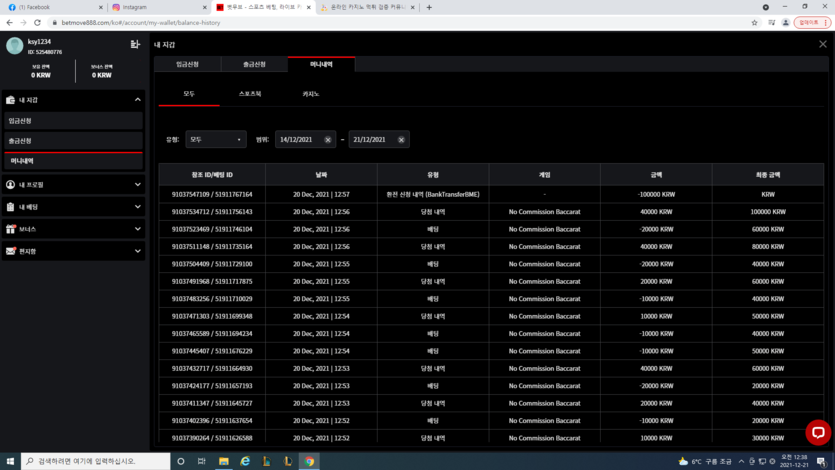Open Windows Start menu
835x470 pixels.
pyautogui.click(x=10, y=461)
